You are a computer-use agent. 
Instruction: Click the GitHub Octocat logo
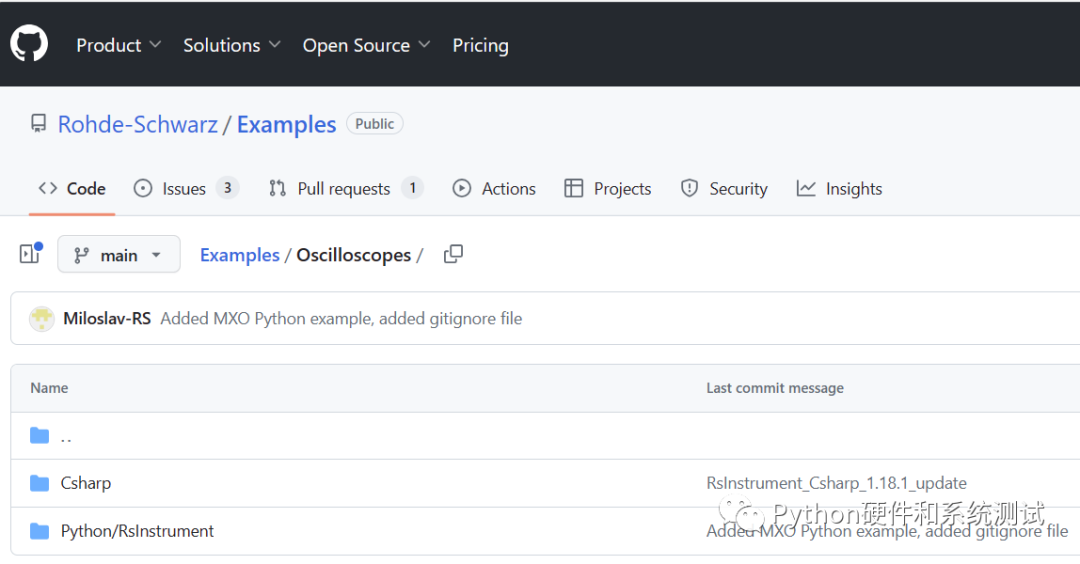point(29,44)
